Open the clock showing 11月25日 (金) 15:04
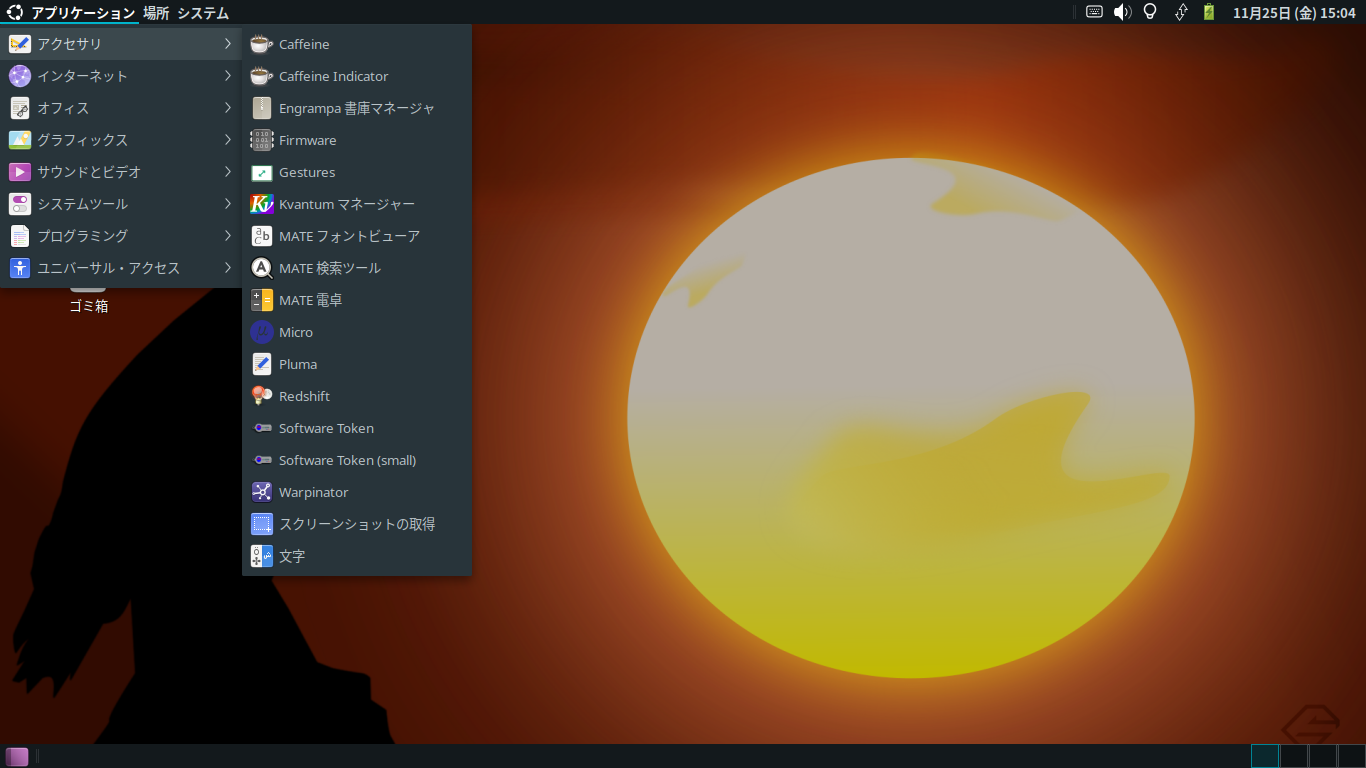This screenshot has height=768, width=1366. tap(1294, 13)
